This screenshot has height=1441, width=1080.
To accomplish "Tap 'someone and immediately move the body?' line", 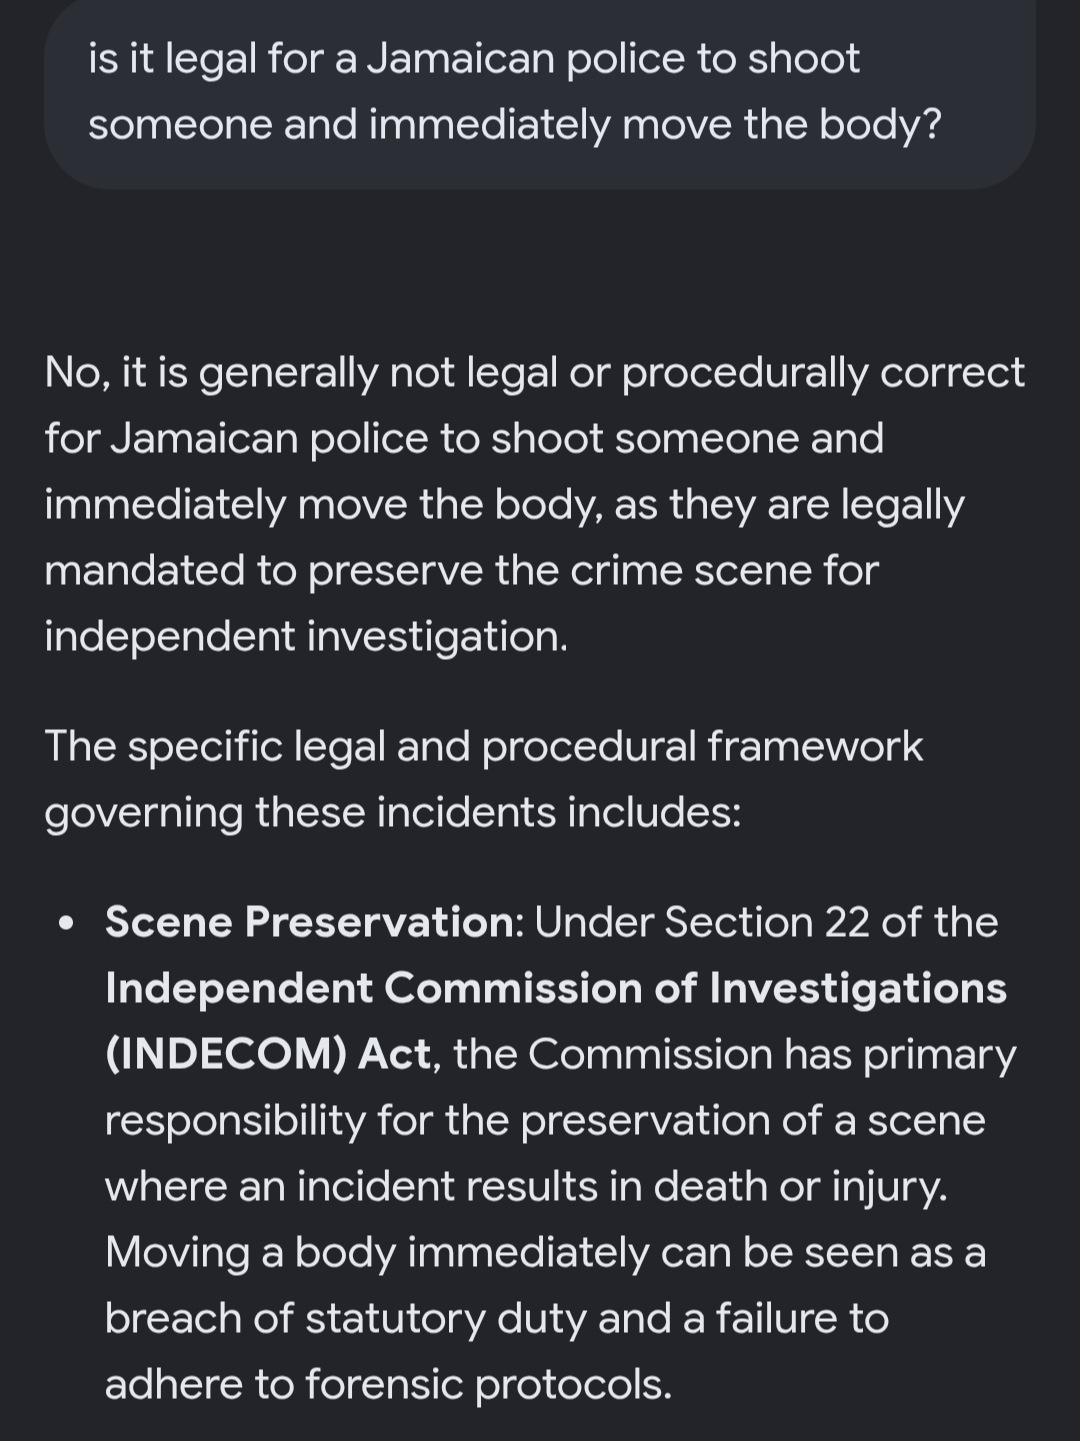I will pos(515,125).
